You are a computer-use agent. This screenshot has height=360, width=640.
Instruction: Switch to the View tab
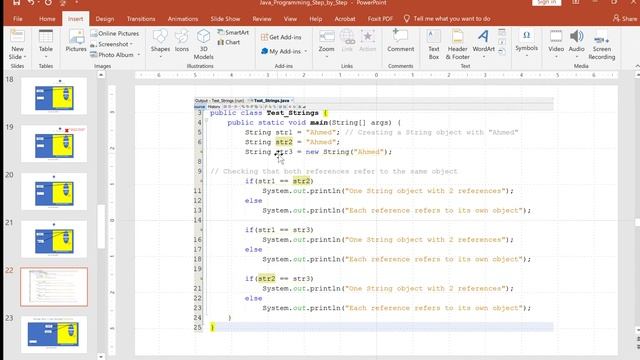click(x=290, y=19)
